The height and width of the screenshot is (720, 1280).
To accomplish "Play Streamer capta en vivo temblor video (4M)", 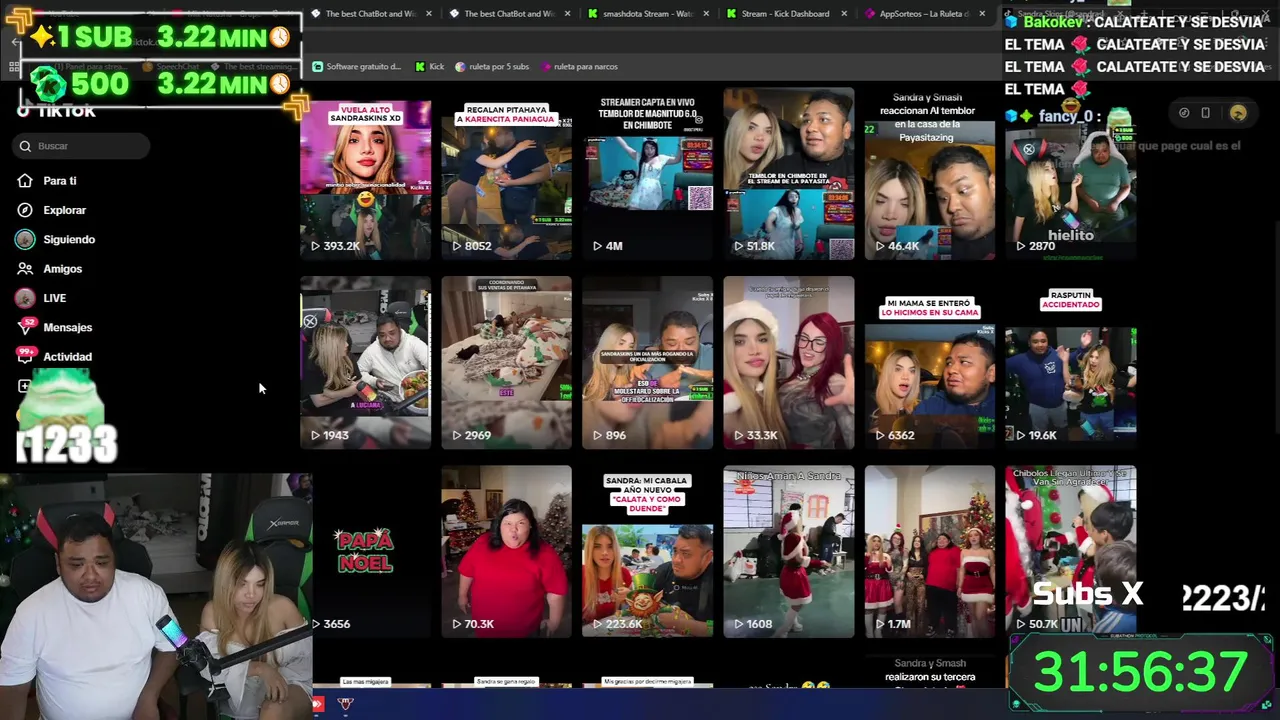I will click(647, 174).
